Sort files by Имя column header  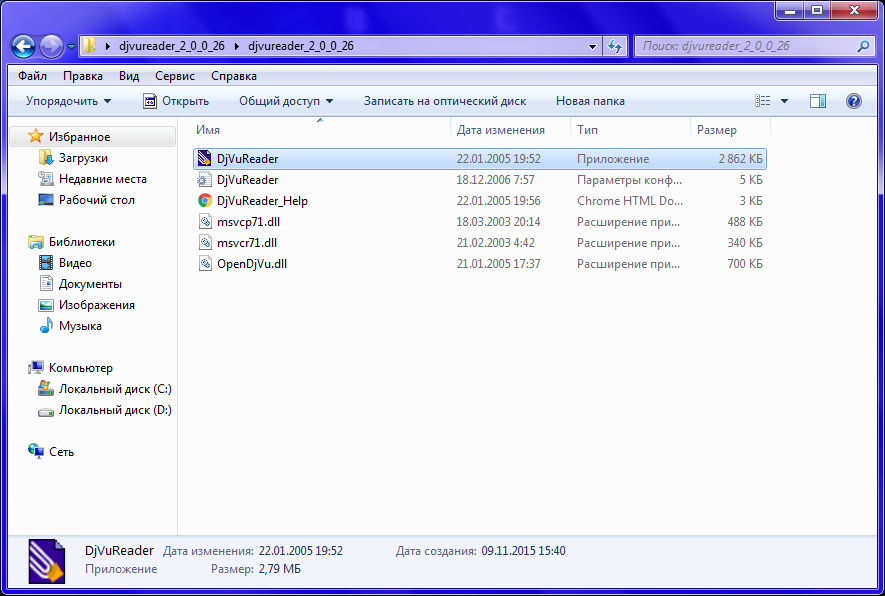click(208, 130)
